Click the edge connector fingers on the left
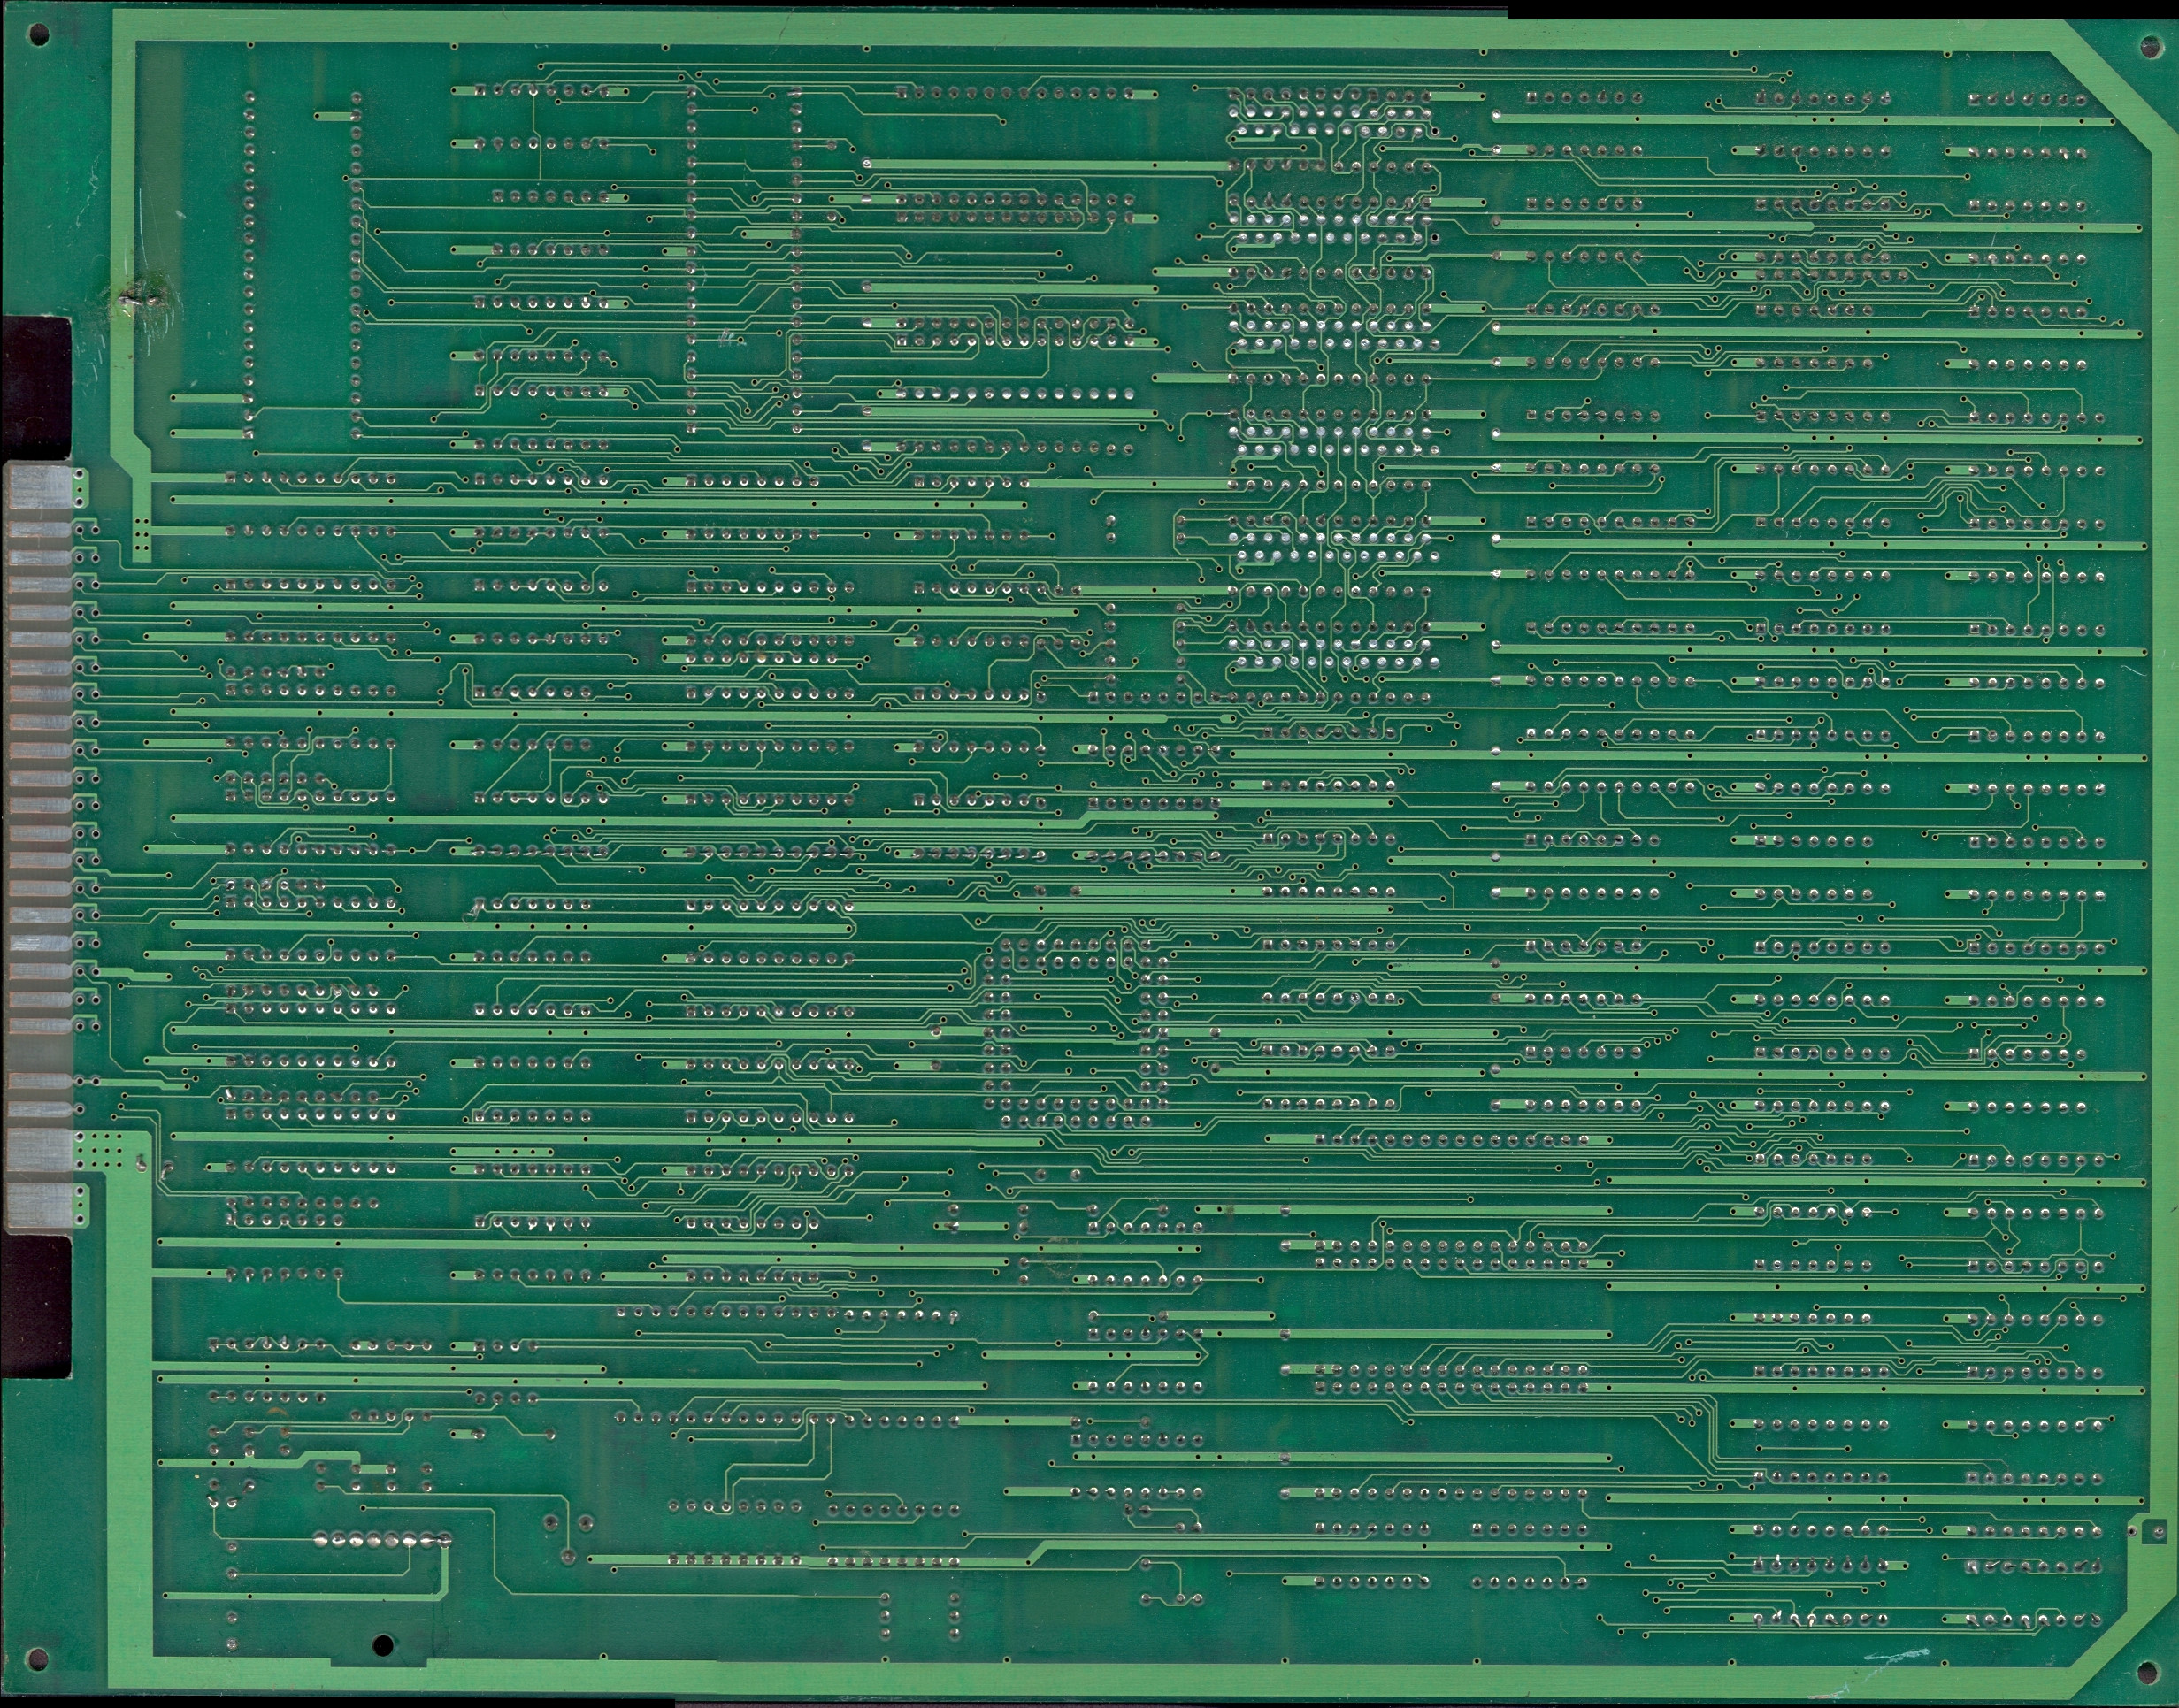Image resolution: width=2179 pixels, height=1708 pixels. pyautogui.click(x=40, y=800)
